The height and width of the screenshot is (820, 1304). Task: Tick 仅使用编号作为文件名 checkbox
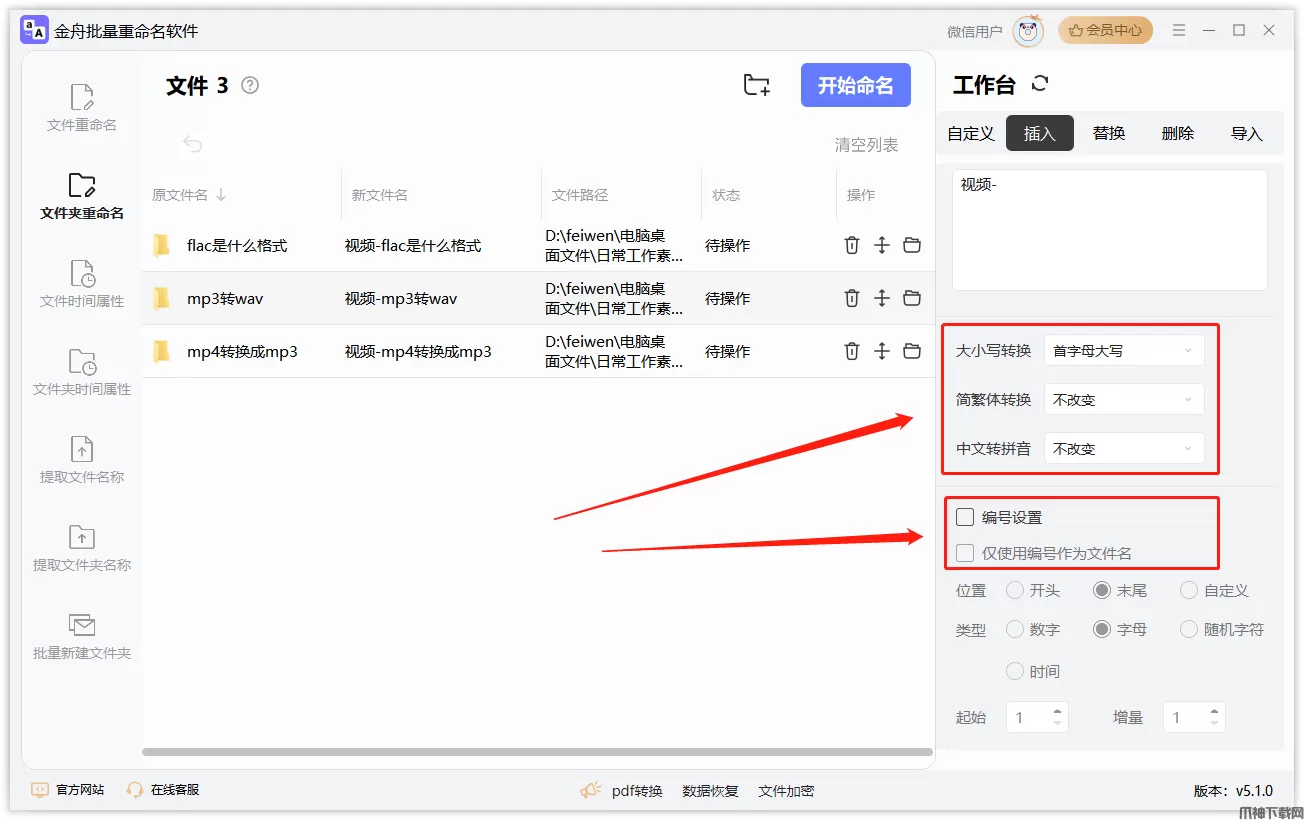pos(965,553)
